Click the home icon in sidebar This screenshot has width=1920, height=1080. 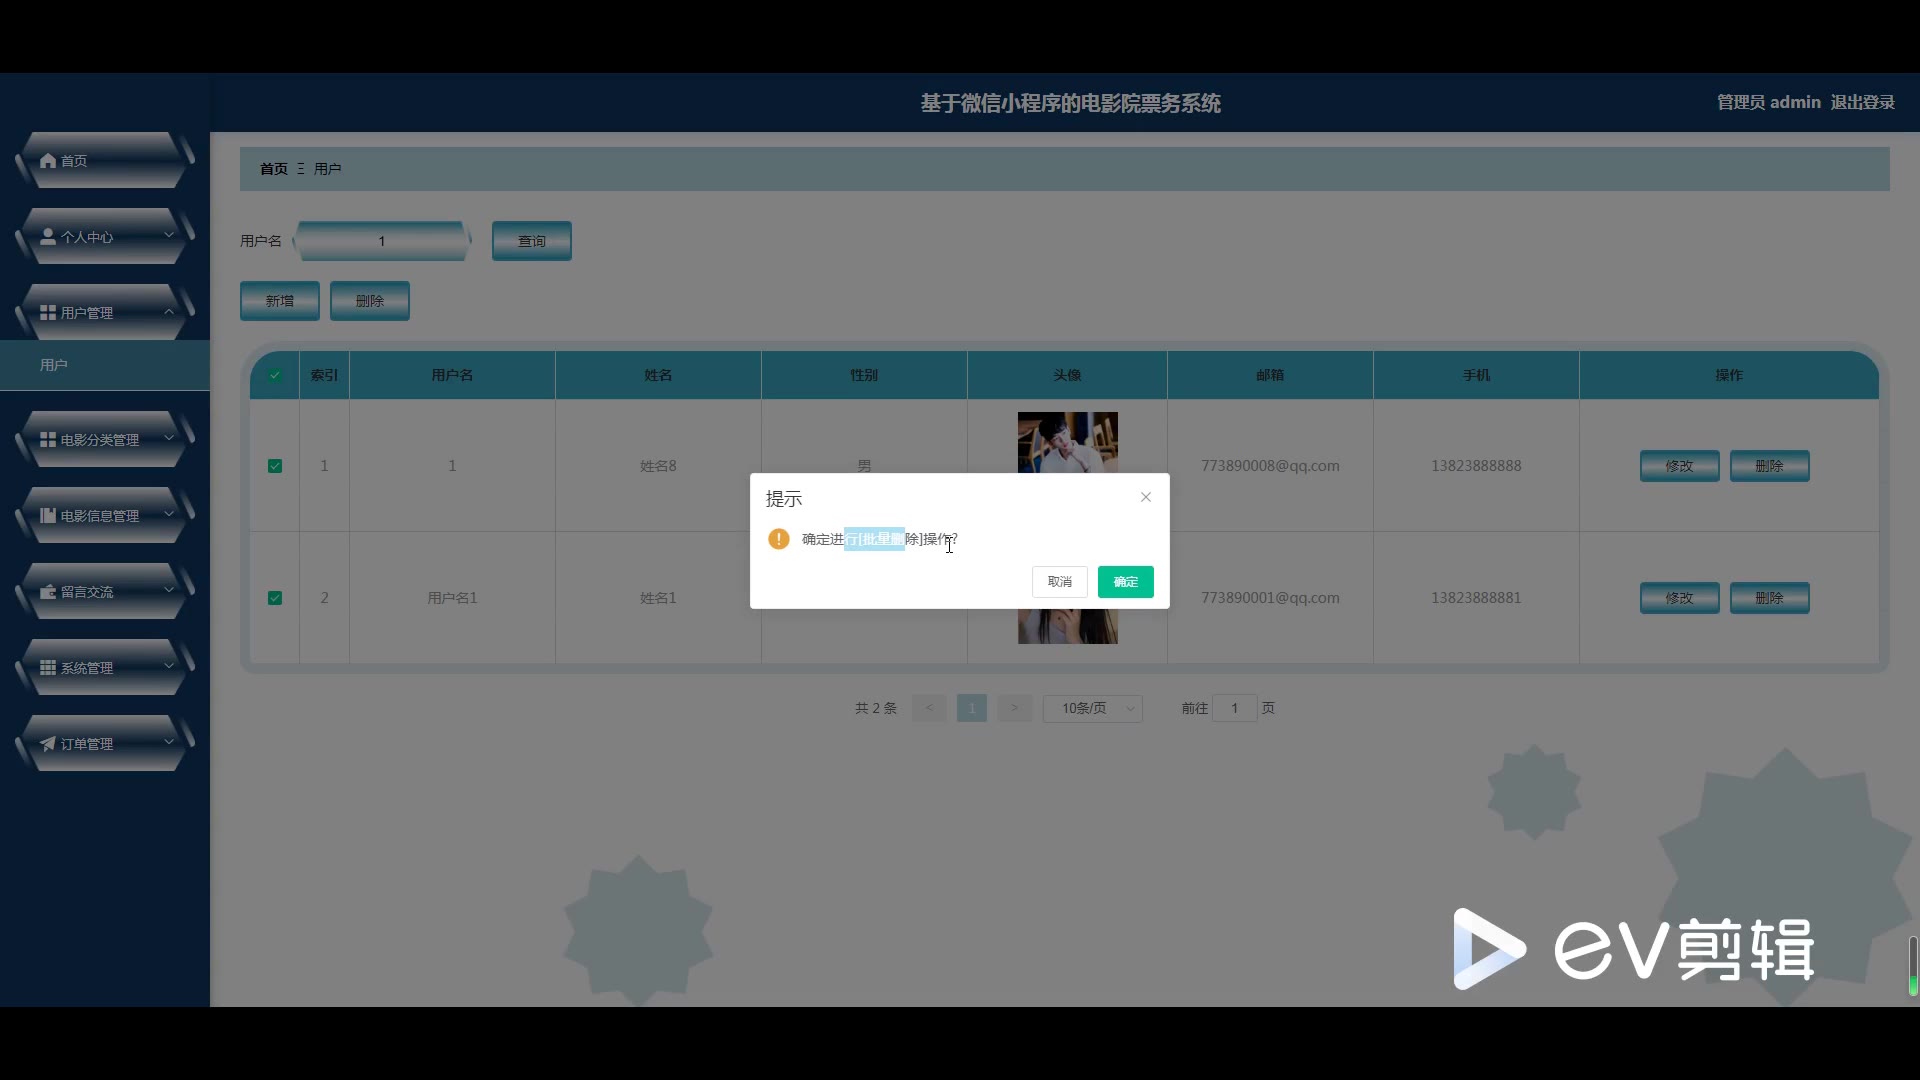coord(48,161)
